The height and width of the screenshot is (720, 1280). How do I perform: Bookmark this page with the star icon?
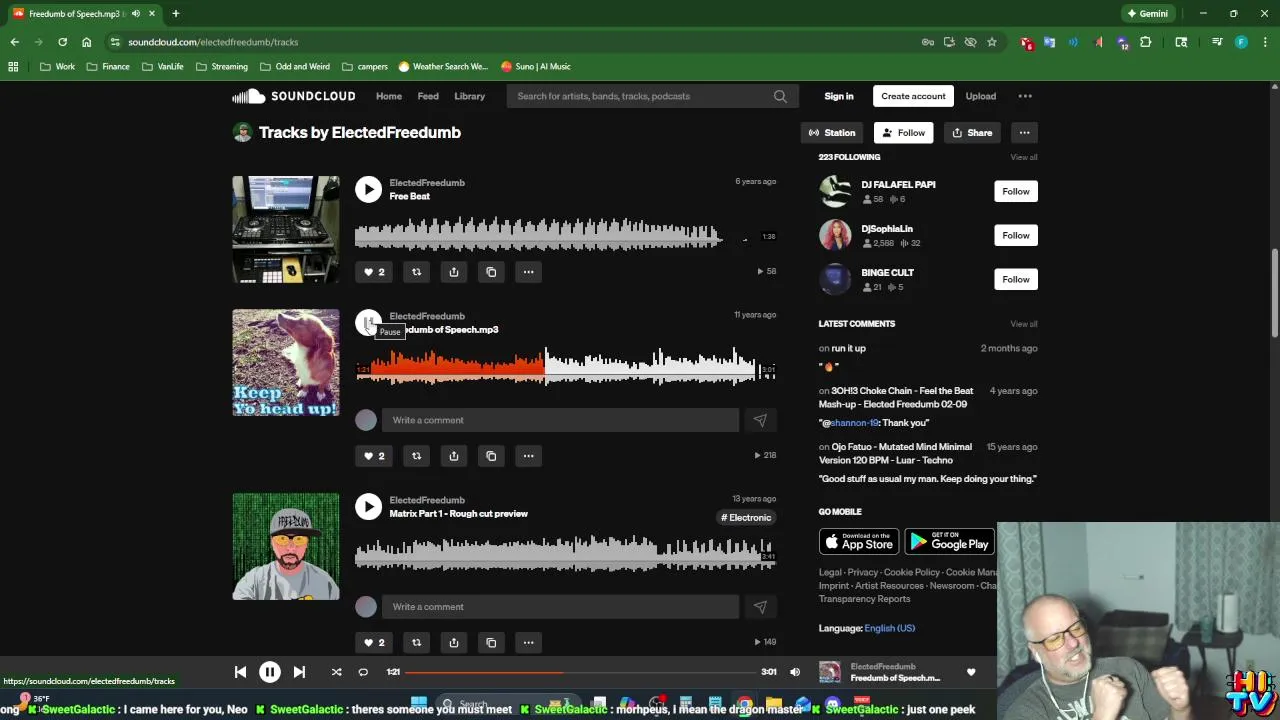[x=991, y=42]
